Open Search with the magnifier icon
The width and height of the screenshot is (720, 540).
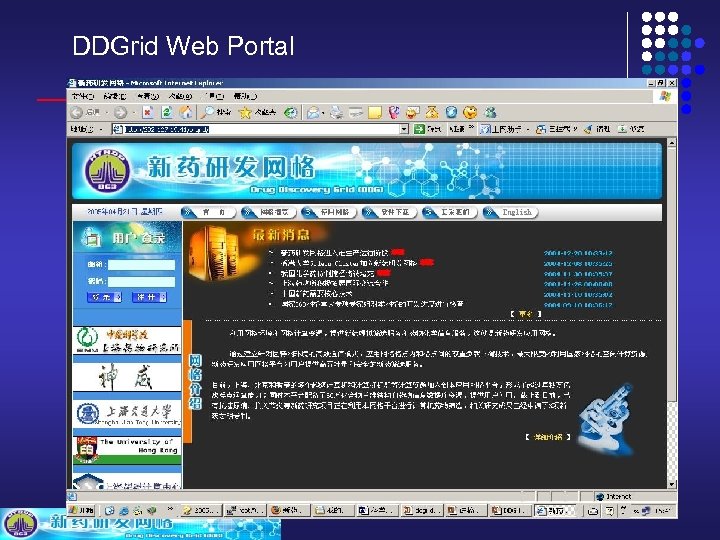pos(217,112)
